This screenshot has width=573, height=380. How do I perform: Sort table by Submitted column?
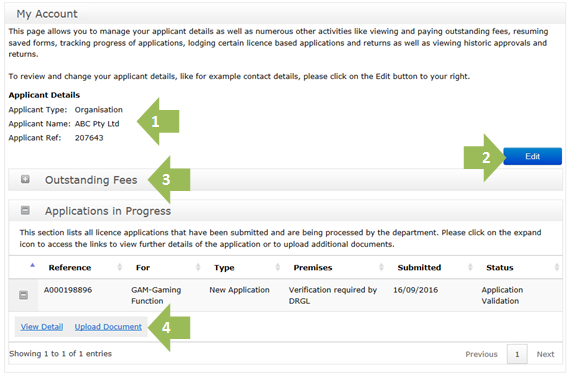click(x=419, y=267)
